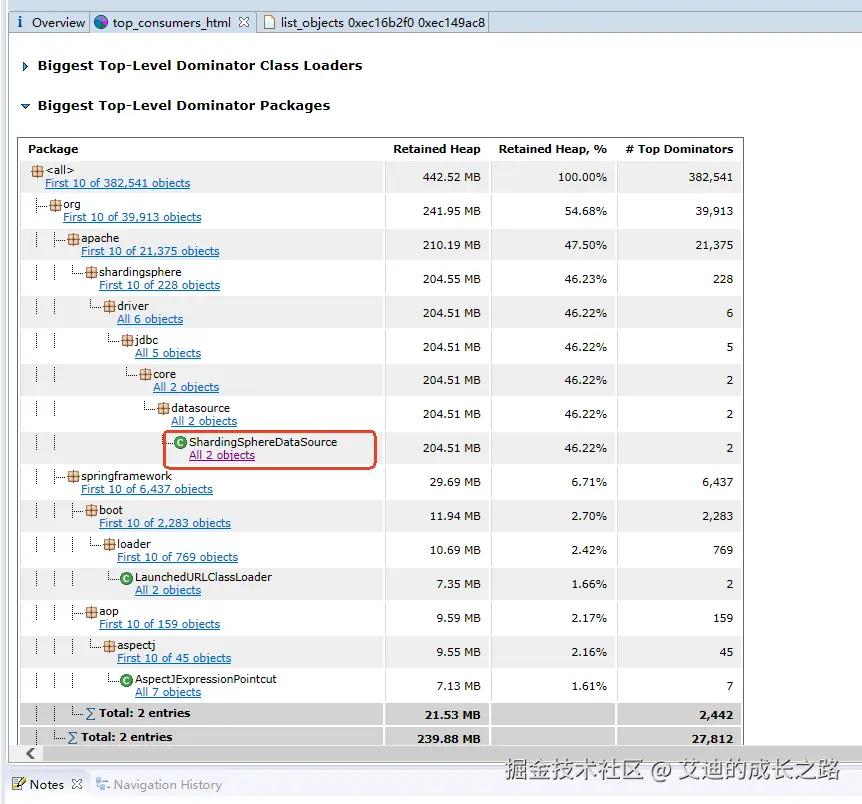This screenshot has height=804, width=862.
Task: Click the 'Retained Heap, %' column header
Action: coord(552,150)
